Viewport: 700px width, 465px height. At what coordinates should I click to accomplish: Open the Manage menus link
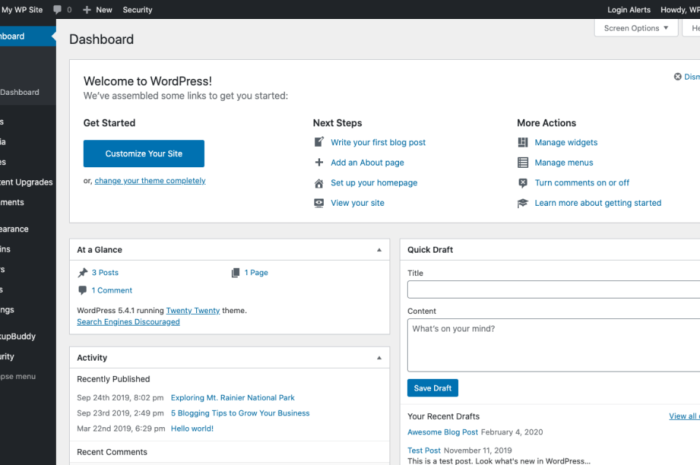coord(564,162)
